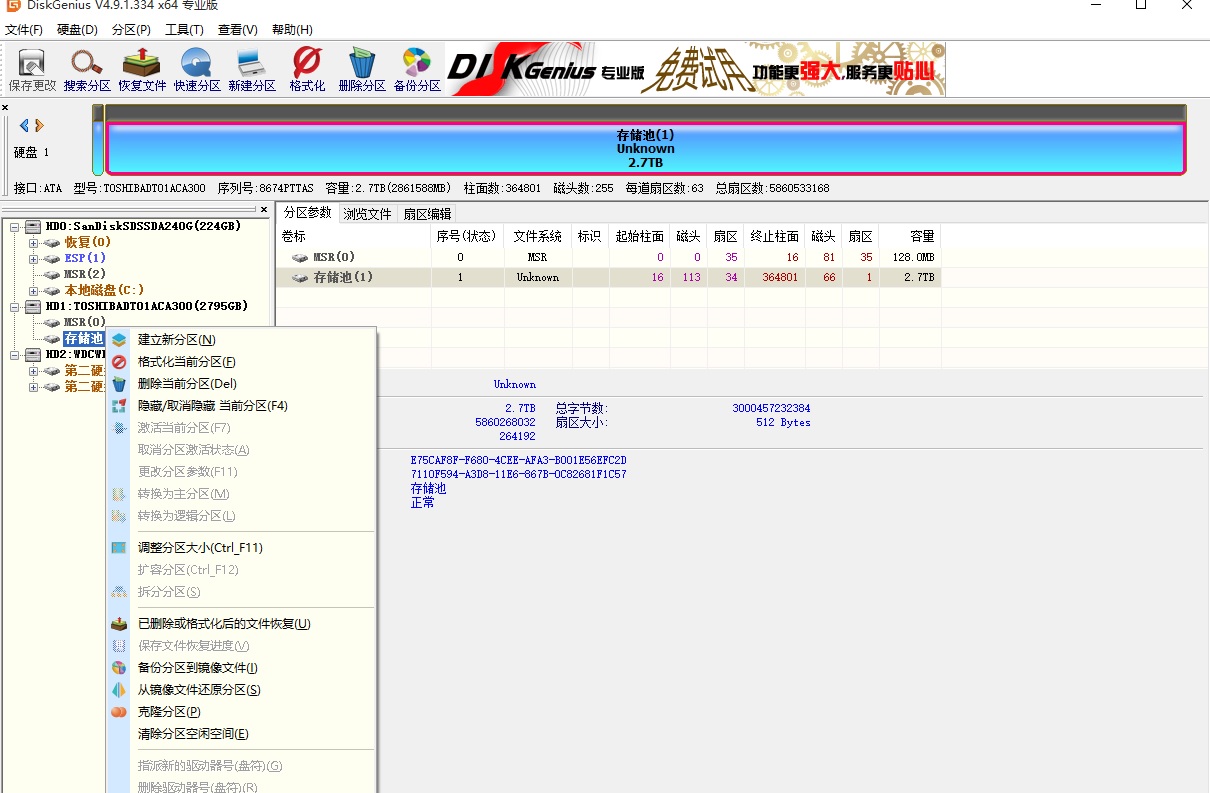The height and width of the screenshot is (793, 1210).
Task: Click the 容量 column header
Action: pos(910,237)
